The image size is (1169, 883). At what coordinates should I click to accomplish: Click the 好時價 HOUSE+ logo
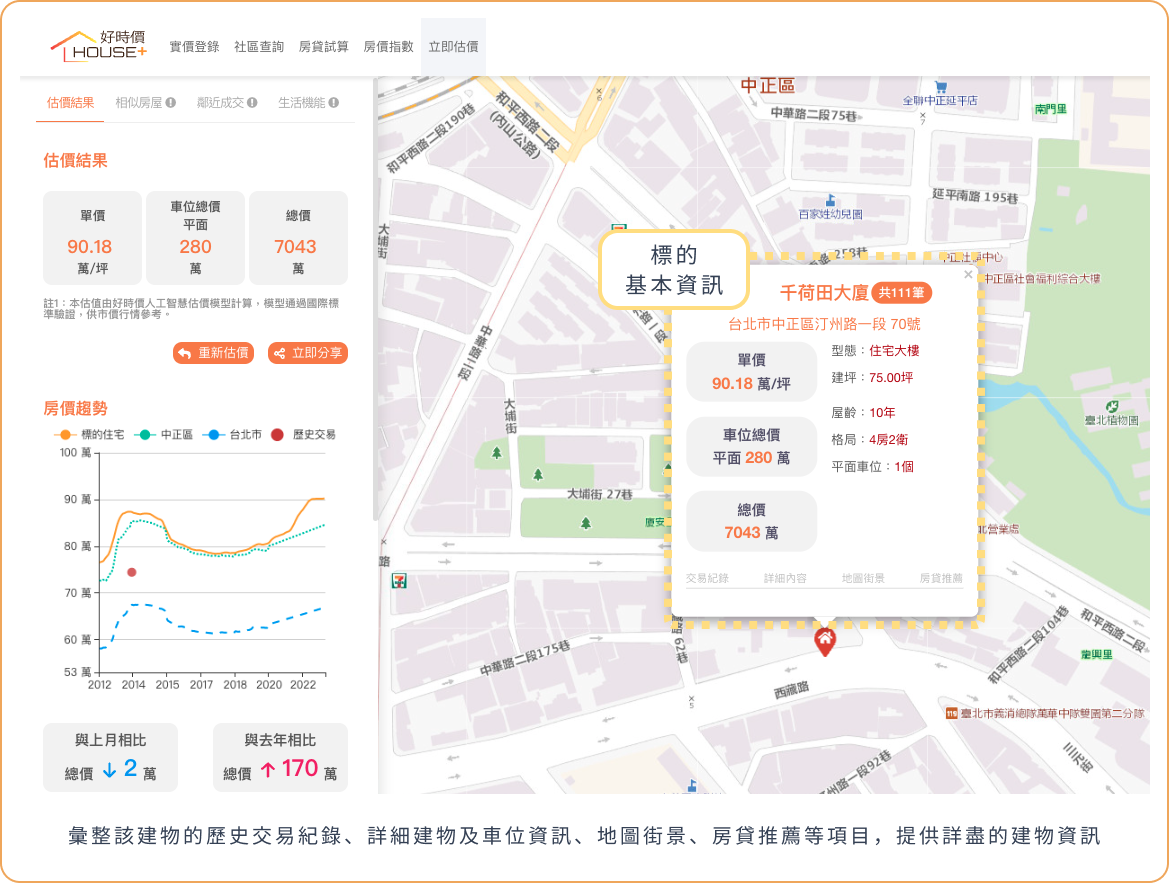(100, 46)
